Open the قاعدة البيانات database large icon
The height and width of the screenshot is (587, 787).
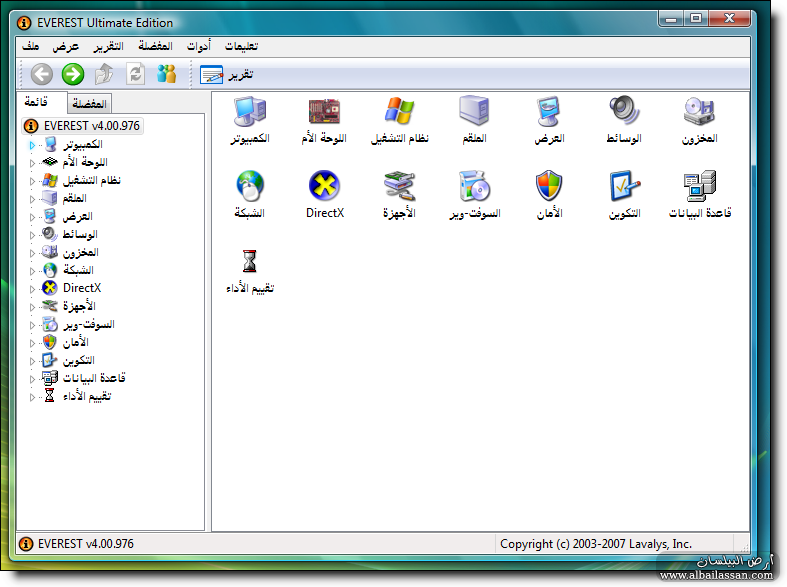(x=700, y=195)
